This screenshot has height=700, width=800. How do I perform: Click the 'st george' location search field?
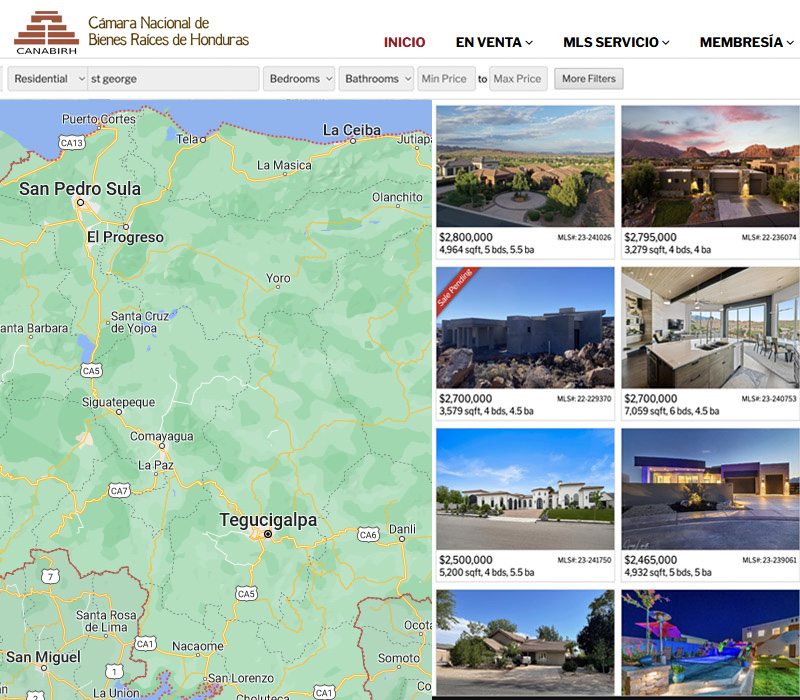(x=173, y=79)
